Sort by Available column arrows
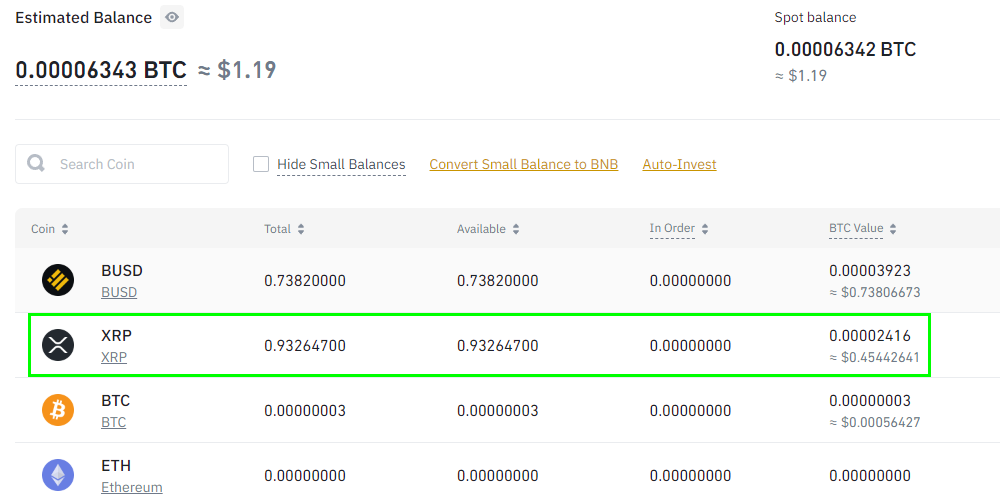Screen dimensions: 1000x500 516,229
